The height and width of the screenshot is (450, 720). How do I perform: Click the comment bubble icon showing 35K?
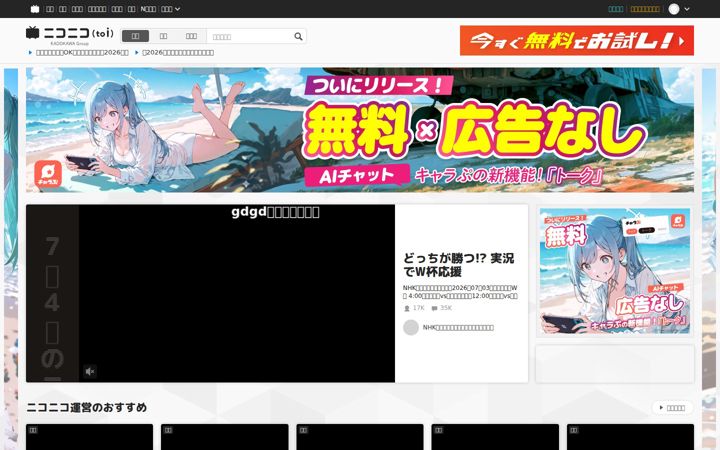(434, 309)
